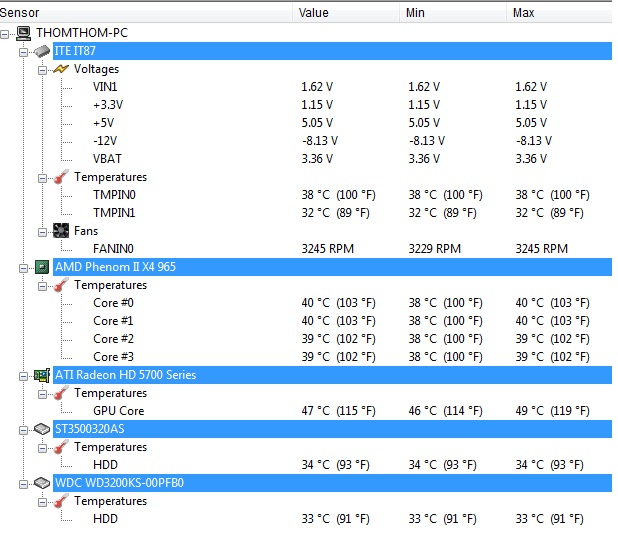Screen dimensions: 618x536
Task: Click the Voltages group label
Action: 96,69
